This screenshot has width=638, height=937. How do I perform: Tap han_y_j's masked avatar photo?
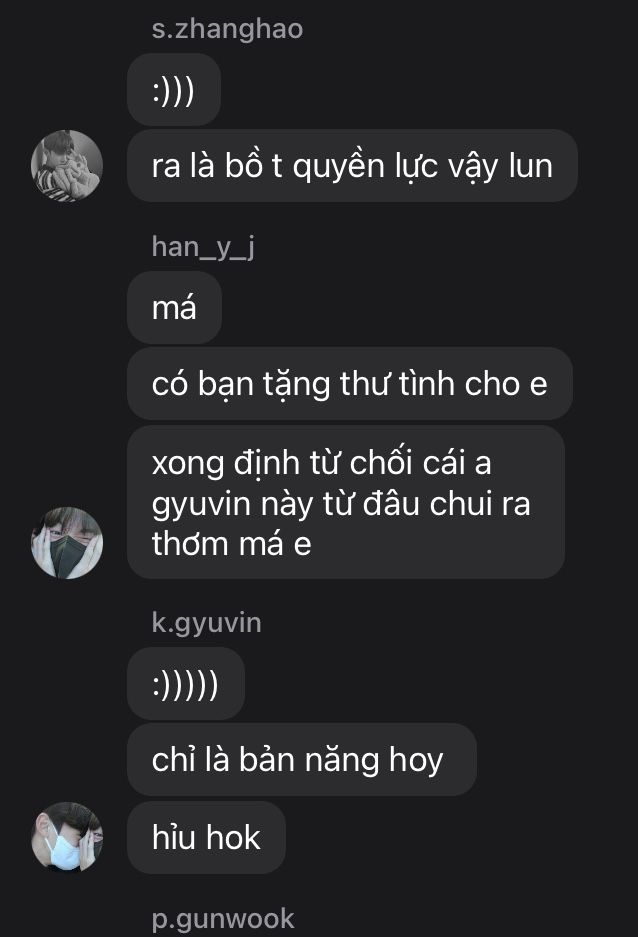coord(67,543)
